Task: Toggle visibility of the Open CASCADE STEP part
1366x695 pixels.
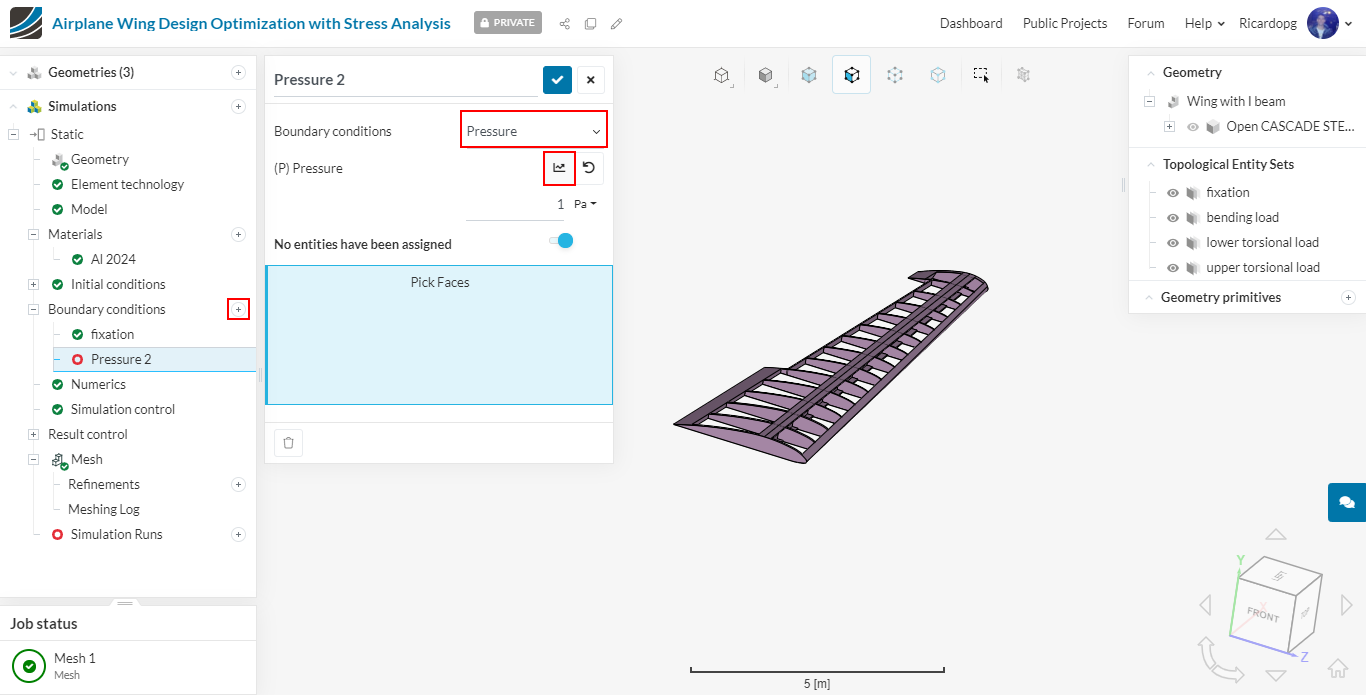Action: (1192, 127)
